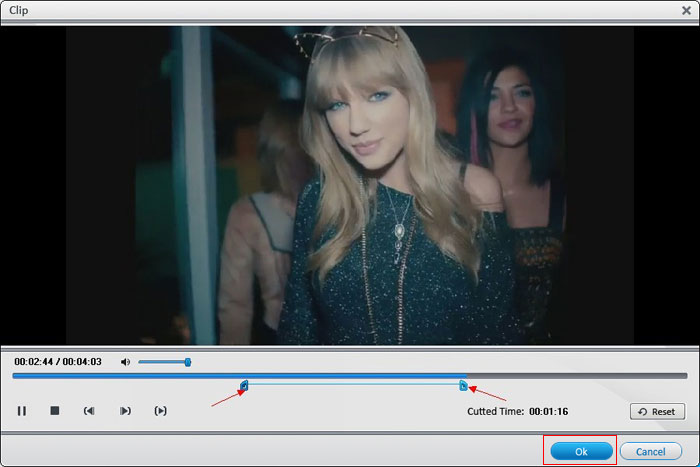Set clip end point bracket button
The width and height of the screenshot is (700, 467).
click(125, 411)
